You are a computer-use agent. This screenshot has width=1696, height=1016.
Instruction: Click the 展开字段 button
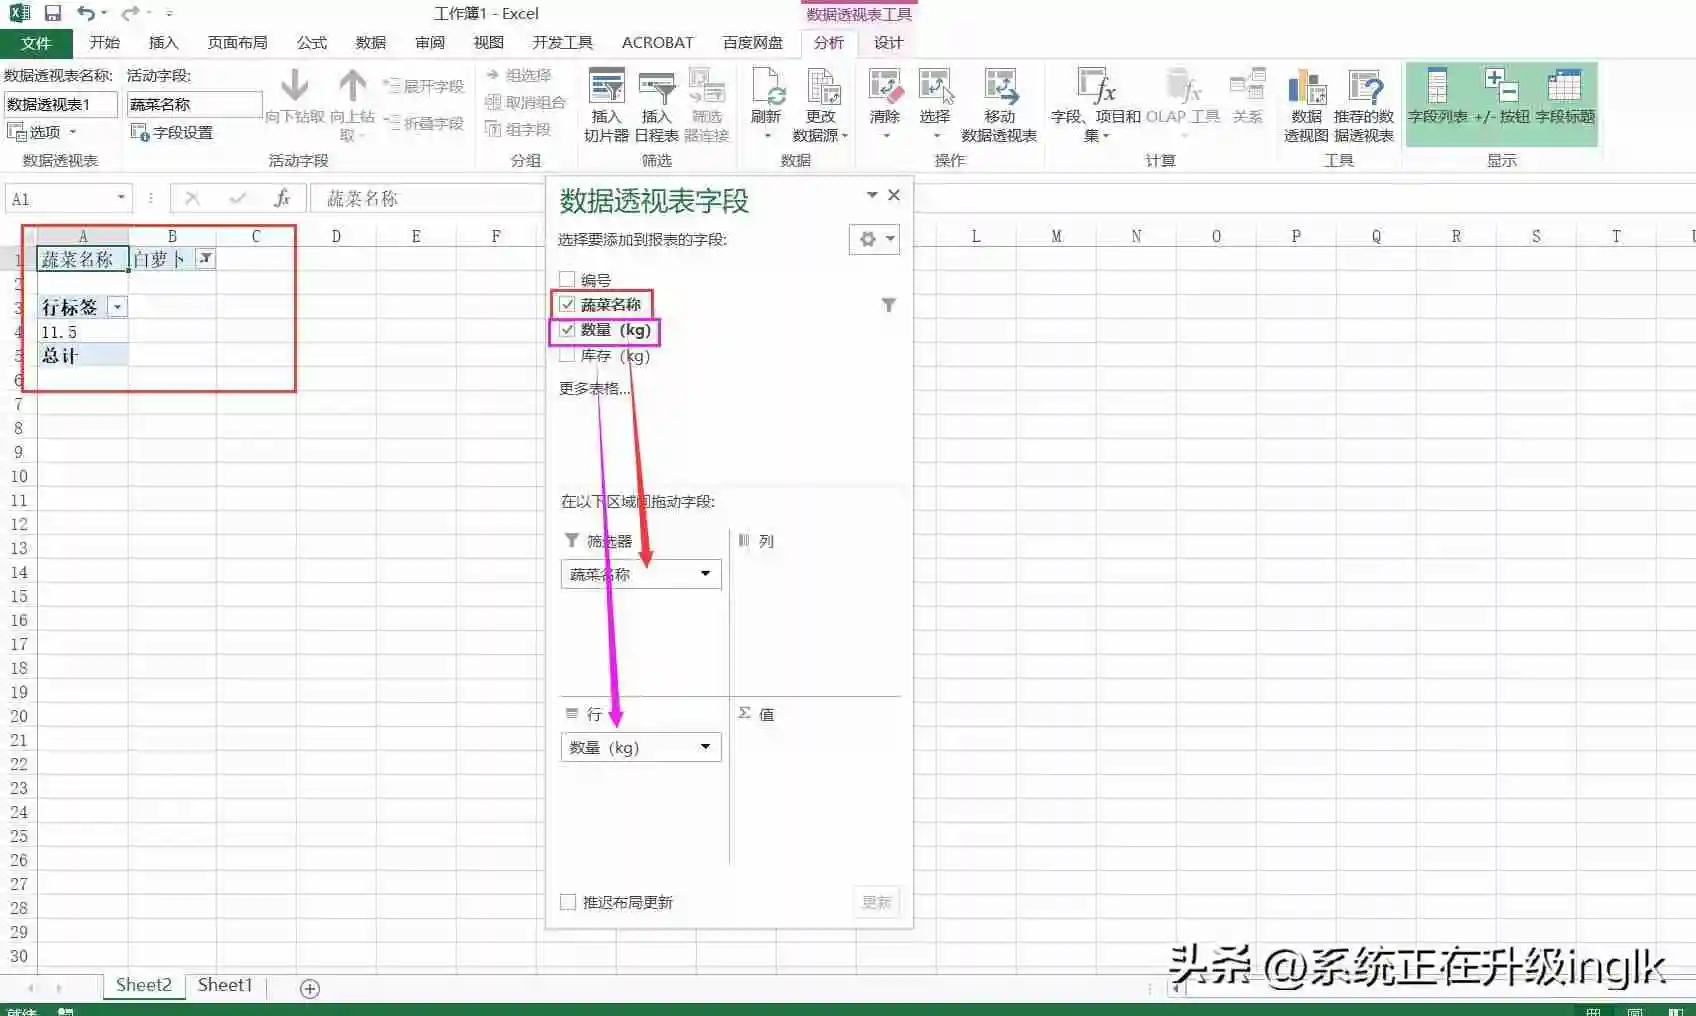(x=424, y=86)
